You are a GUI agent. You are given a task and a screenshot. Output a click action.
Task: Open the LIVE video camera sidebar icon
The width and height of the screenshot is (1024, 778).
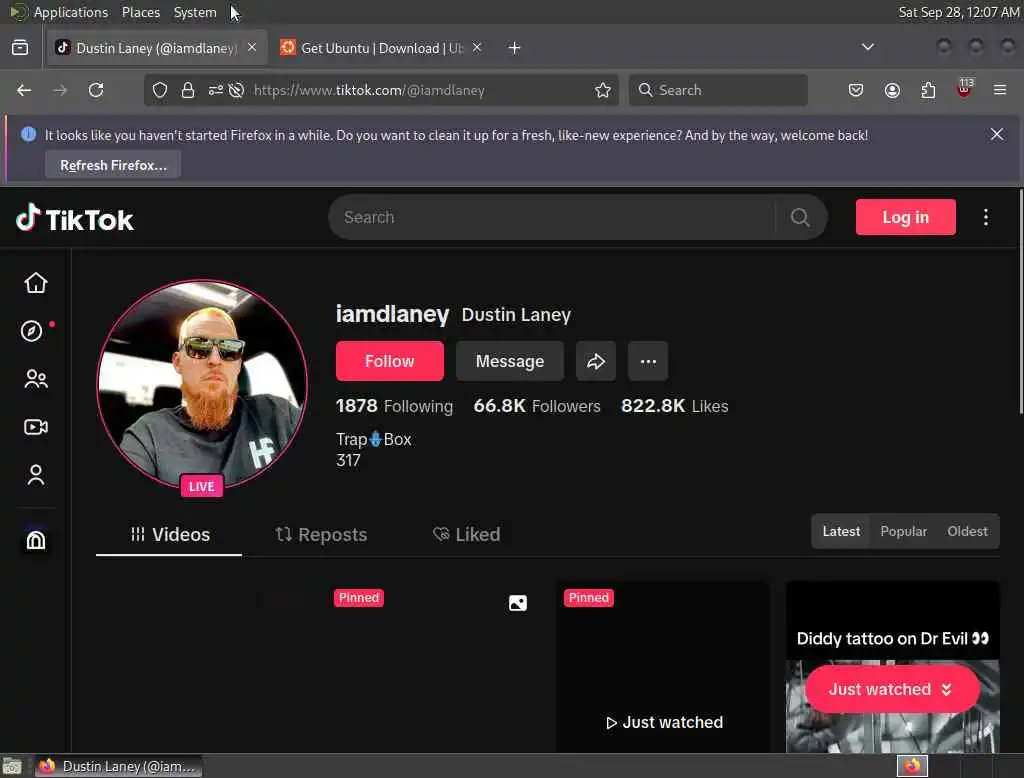click(36, 427)
